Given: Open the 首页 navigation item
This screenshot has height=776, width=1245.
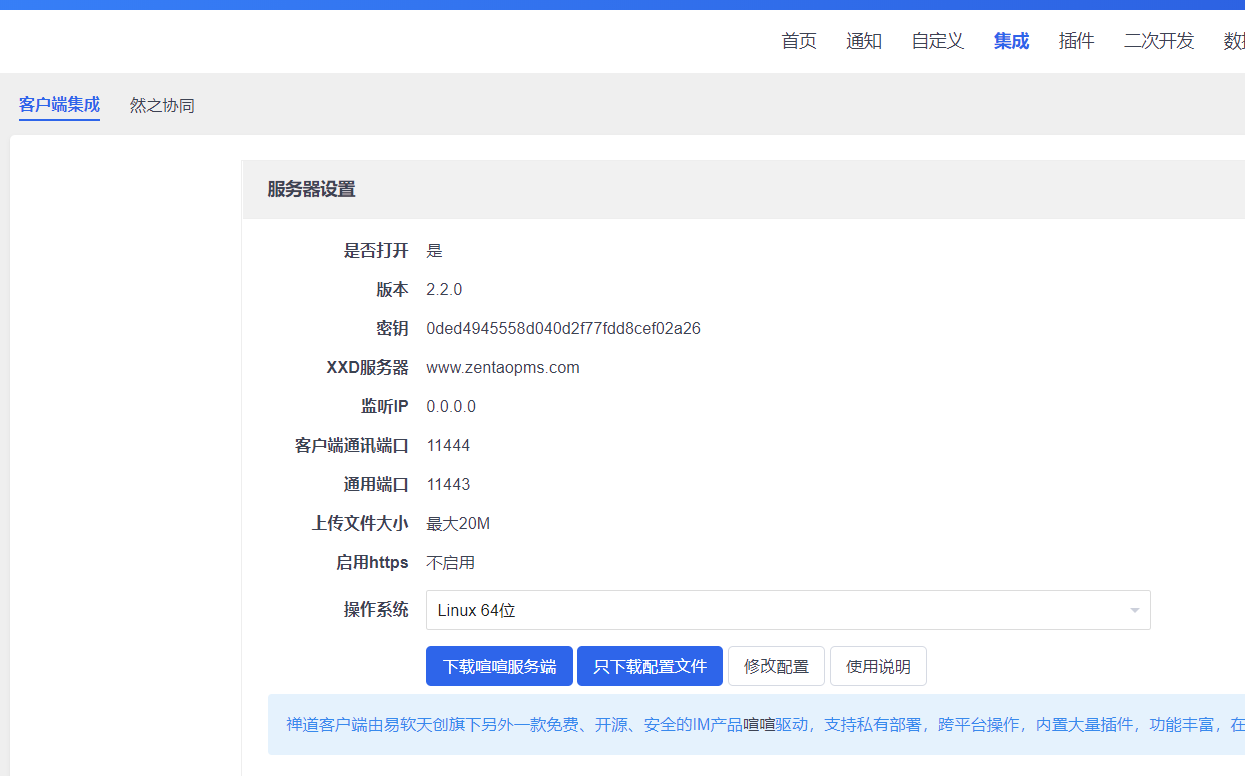Looking at the screenshot, I should tap(798, 41).
